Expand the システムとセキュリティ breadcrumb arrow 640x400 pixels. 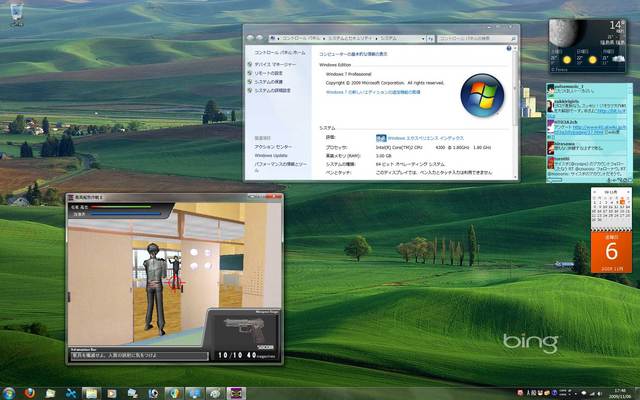click(x=376, y=38)
